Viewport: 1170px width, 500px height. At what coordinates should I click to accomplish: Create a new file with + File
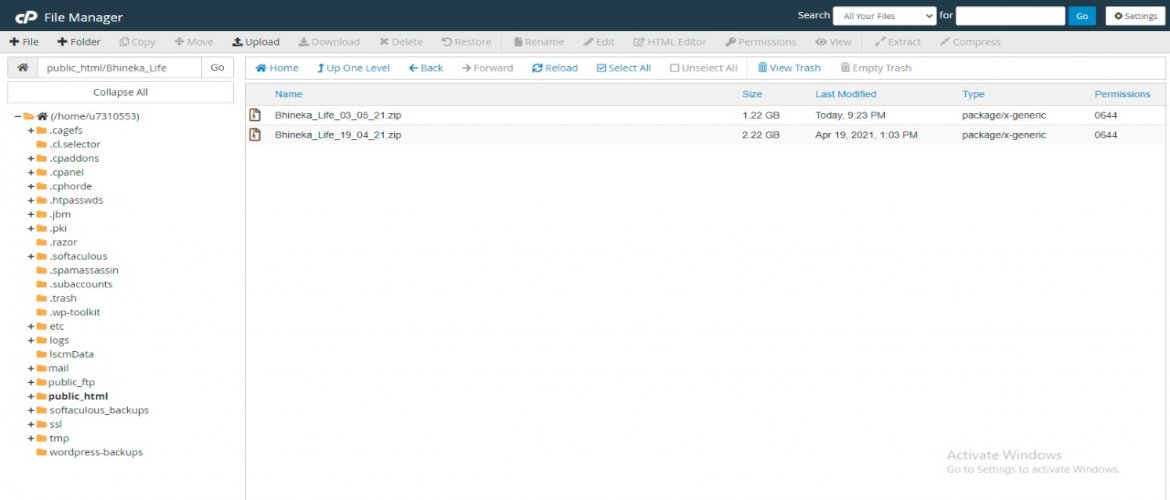(x=24, y=42)
